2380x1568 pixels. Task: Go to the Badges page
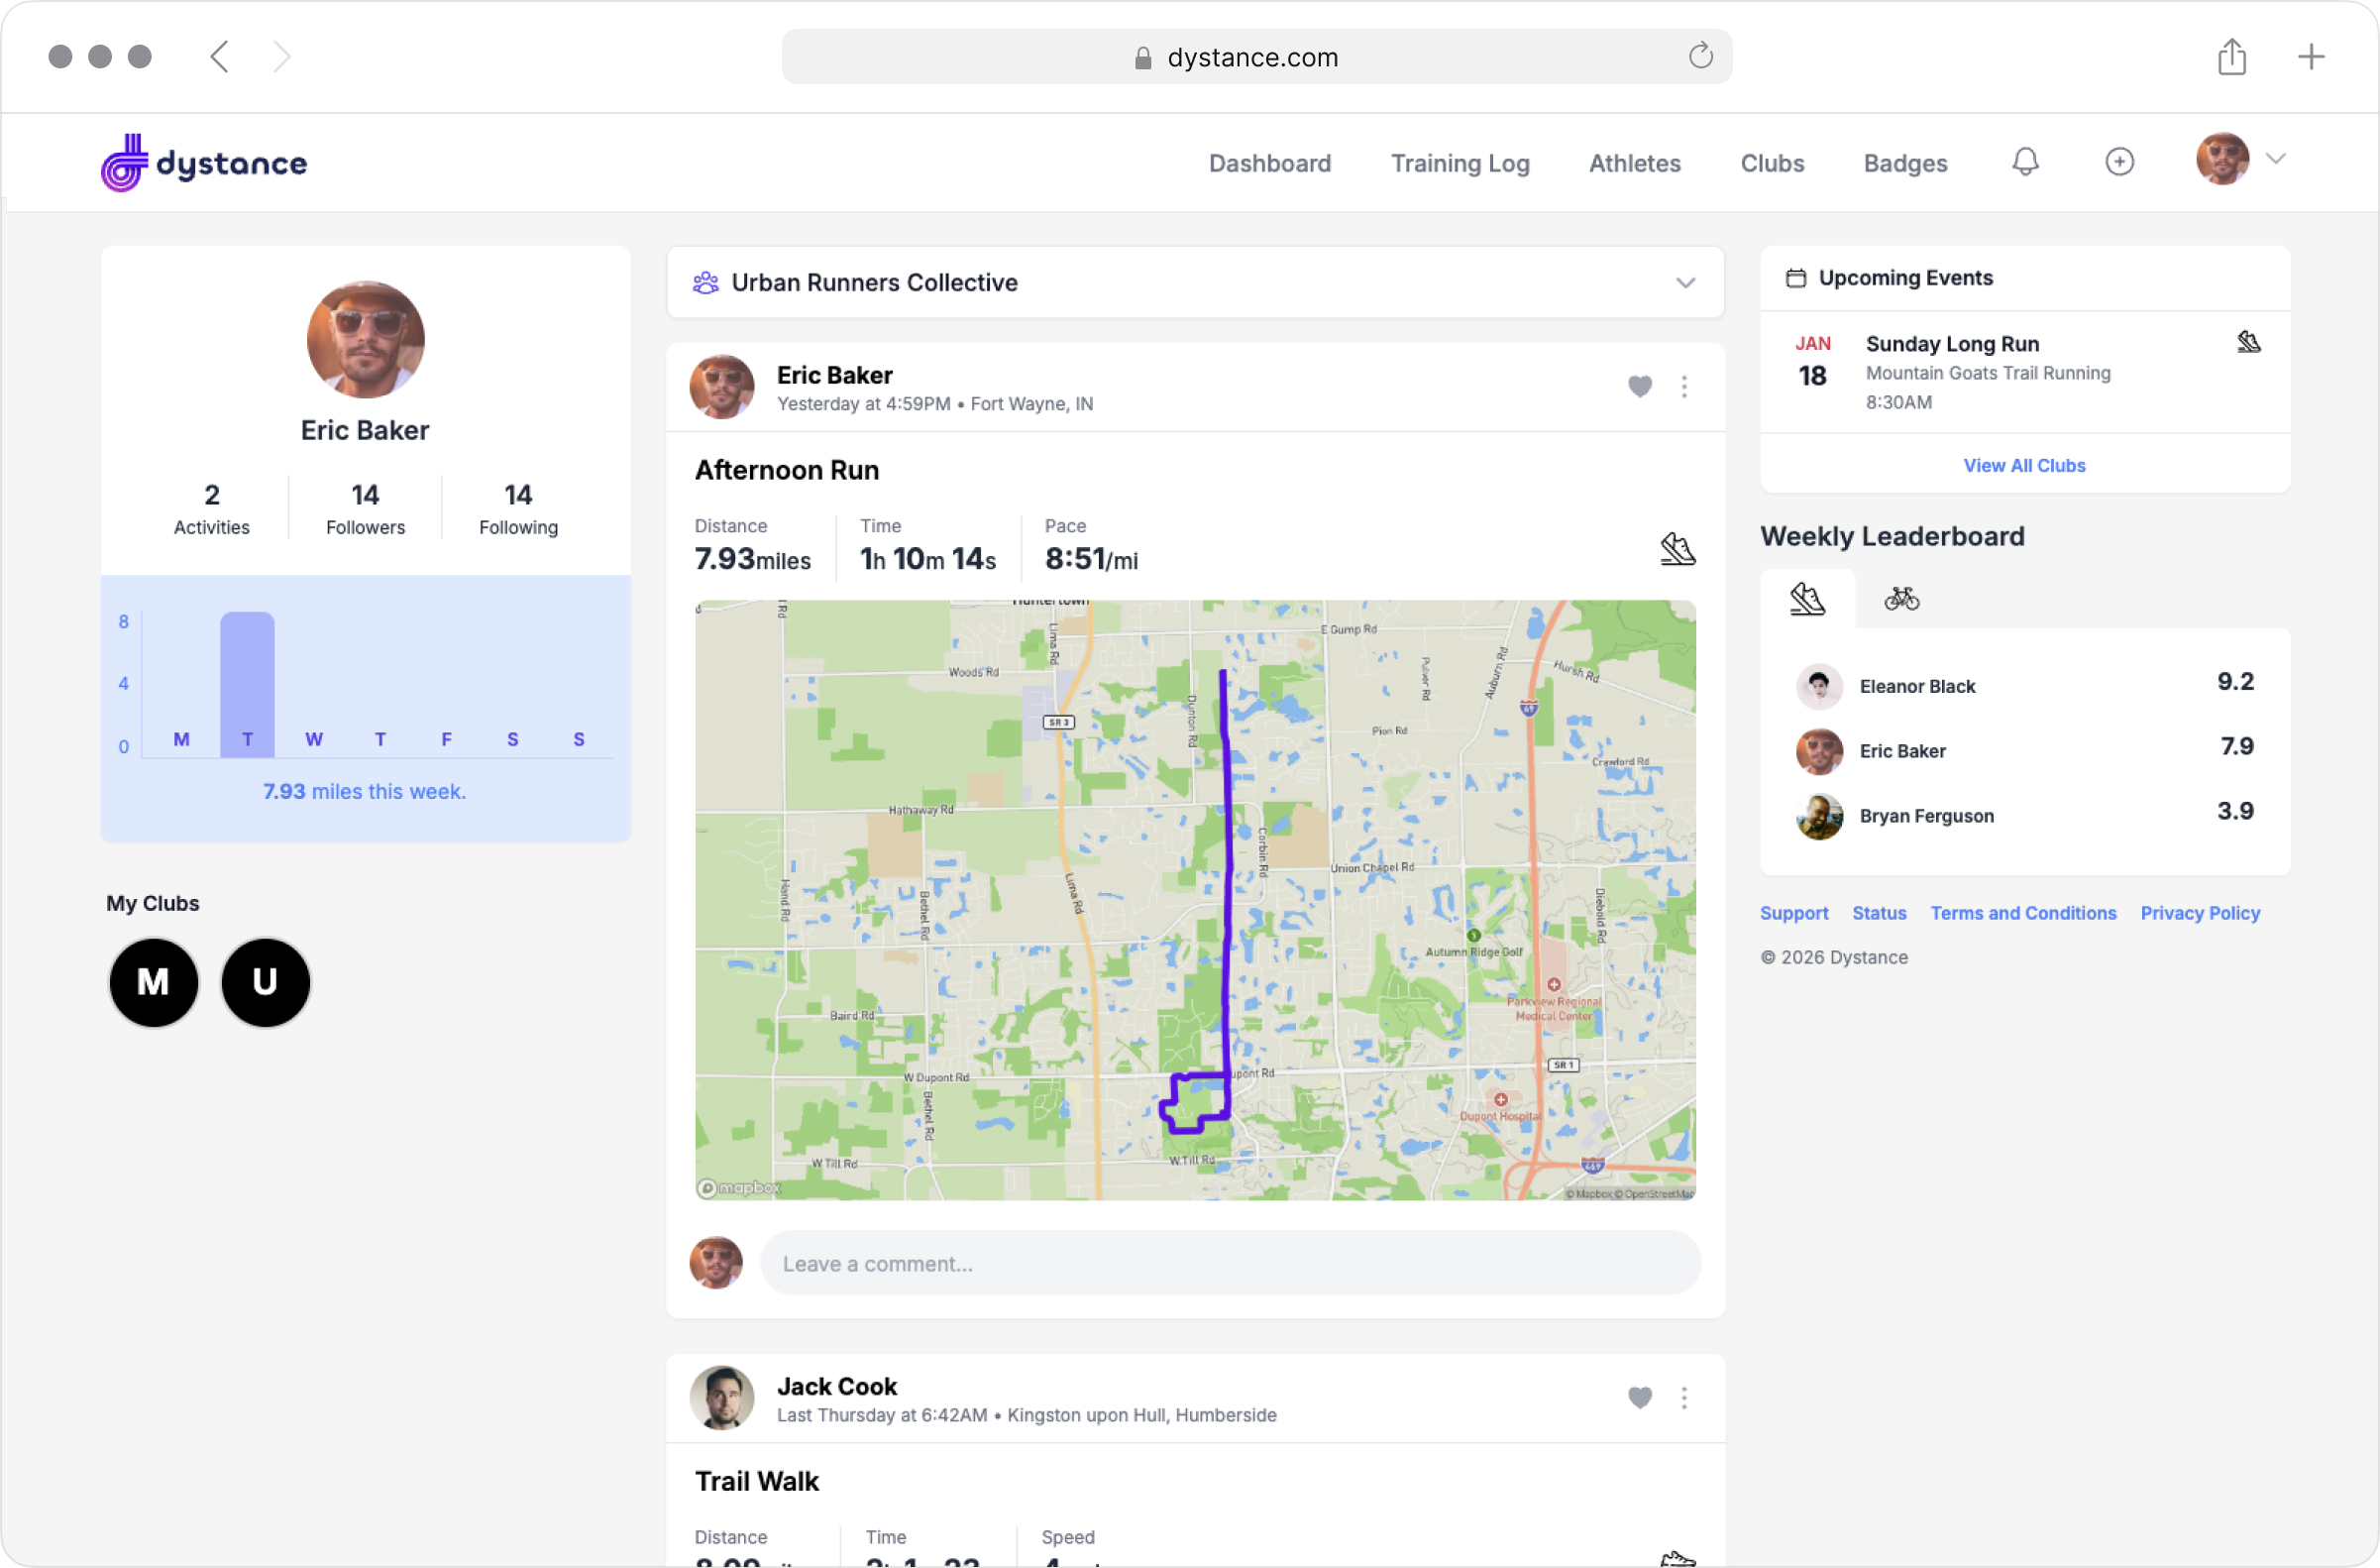pos(1905,163)
